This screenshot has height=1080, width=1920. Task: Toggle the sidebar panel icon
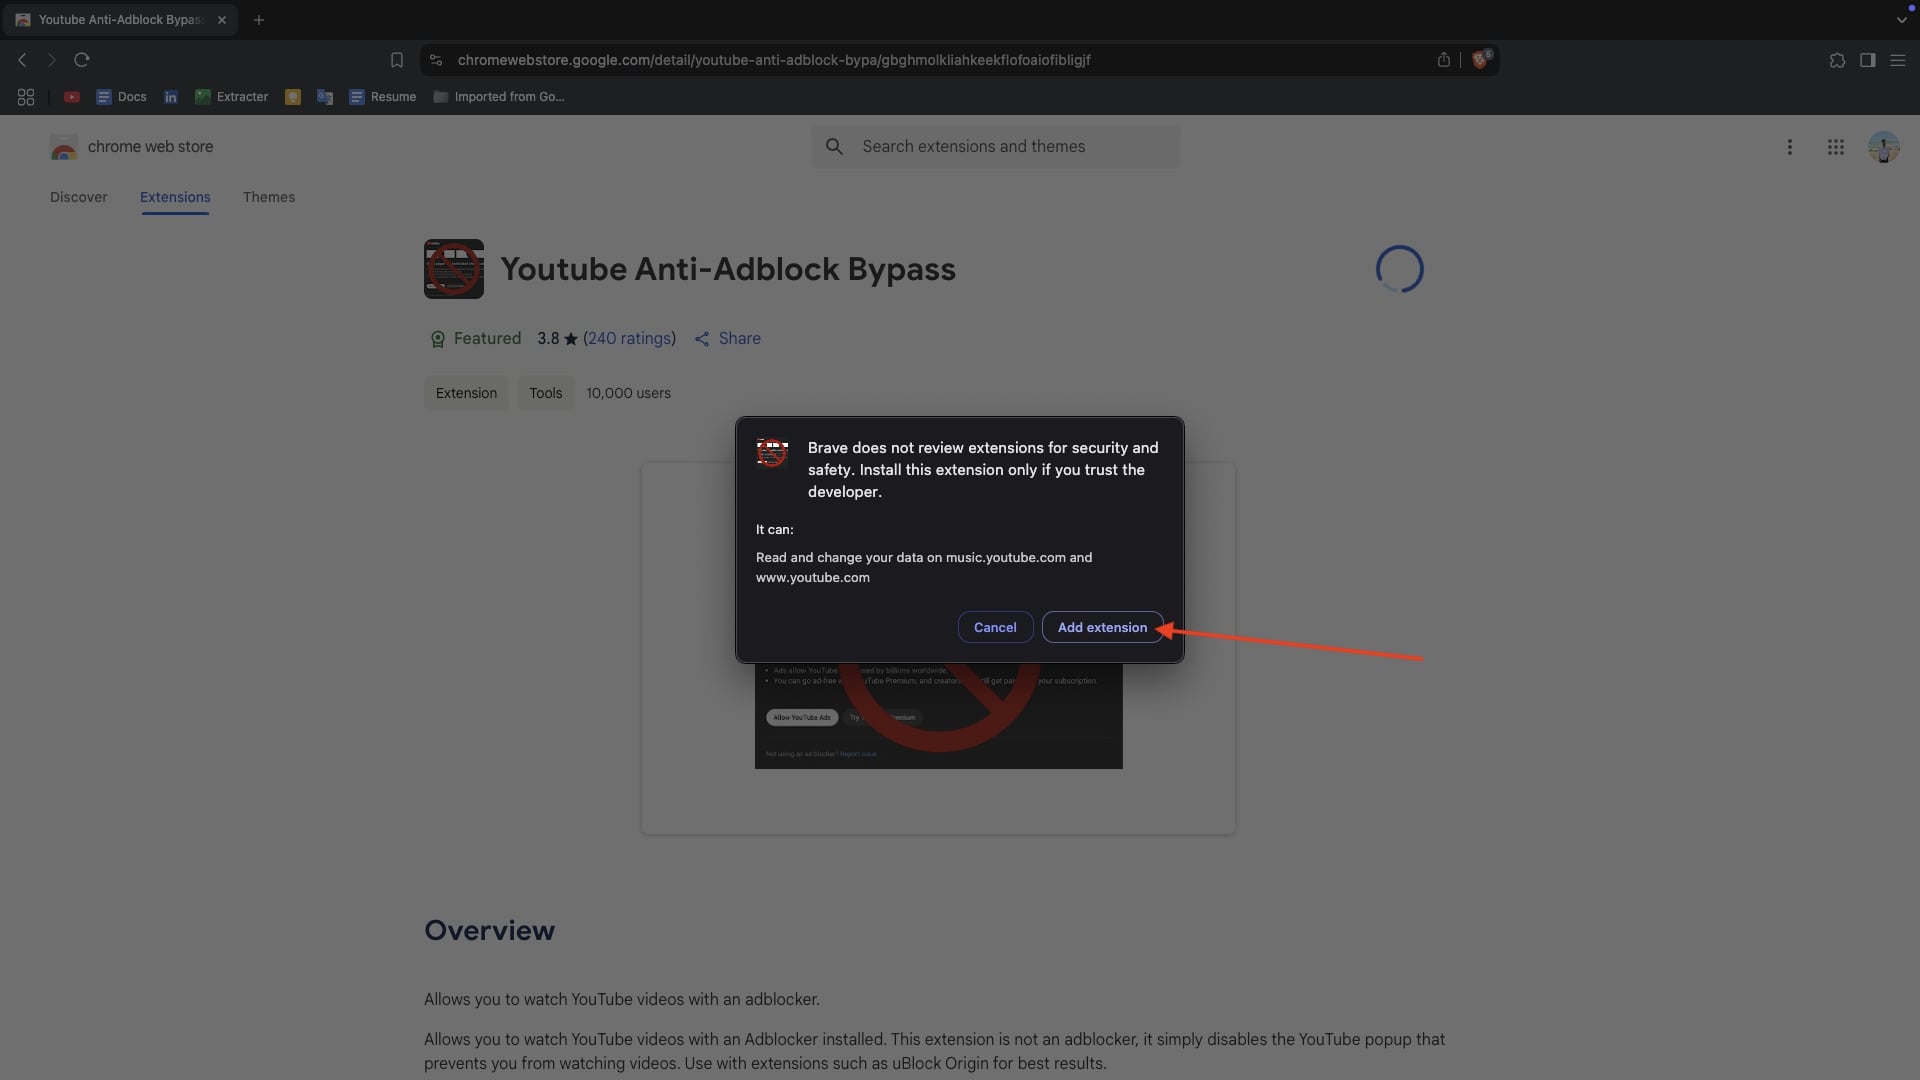(1867, 60)
